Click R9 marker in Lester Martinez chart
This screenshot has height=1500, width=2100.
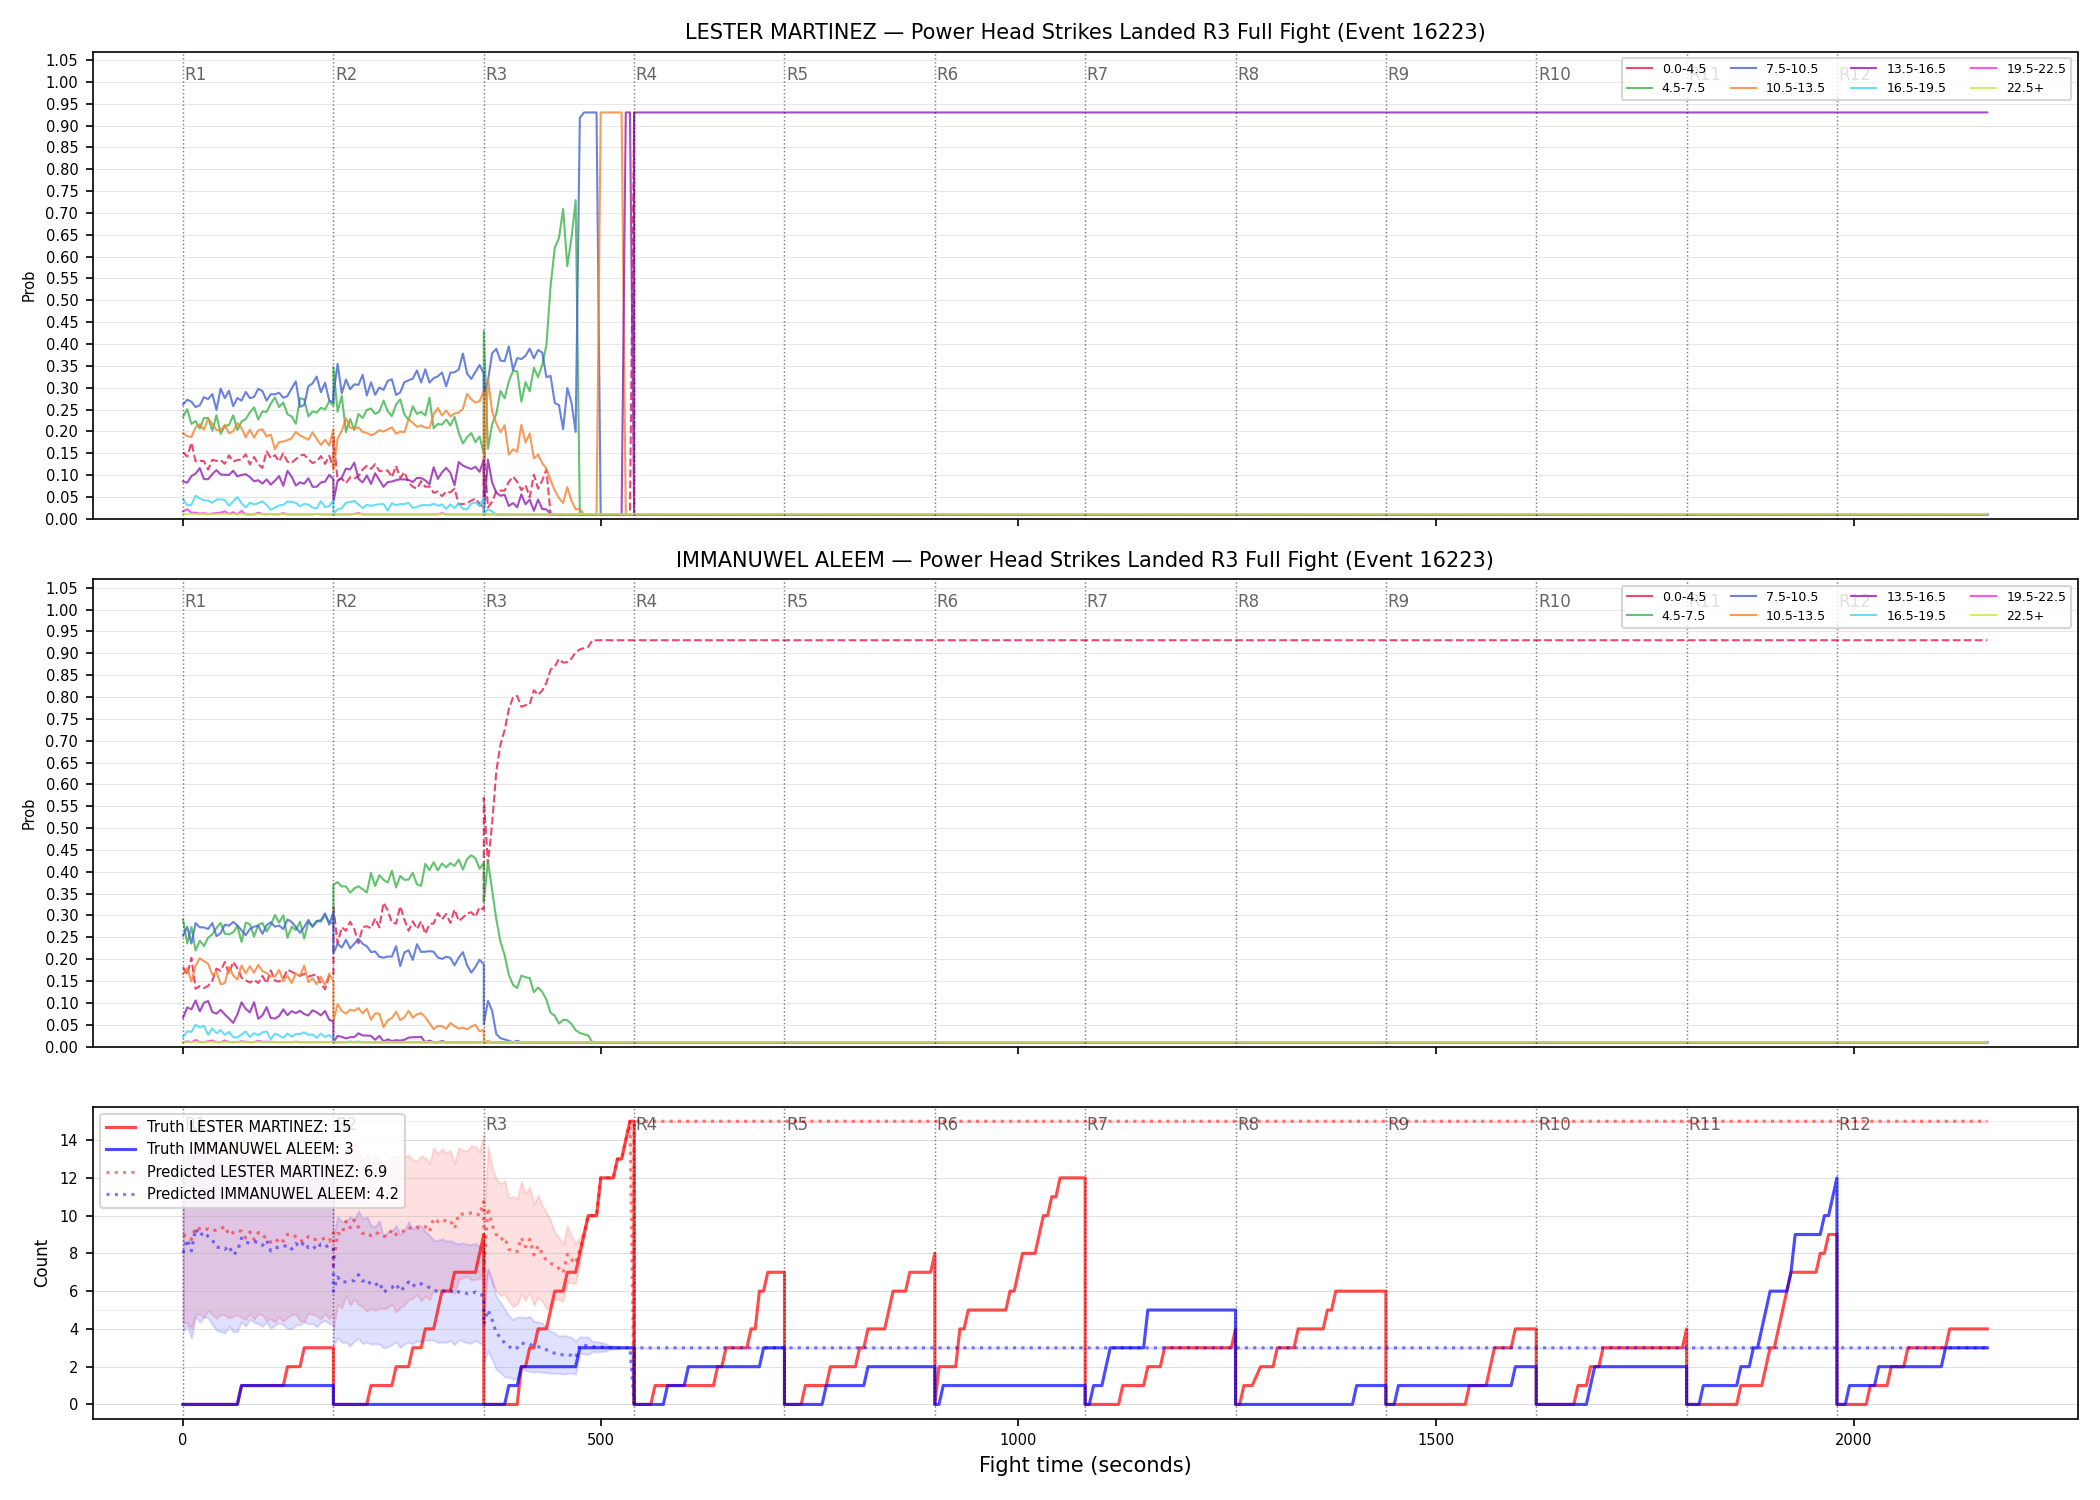(x=1398, y=74)
